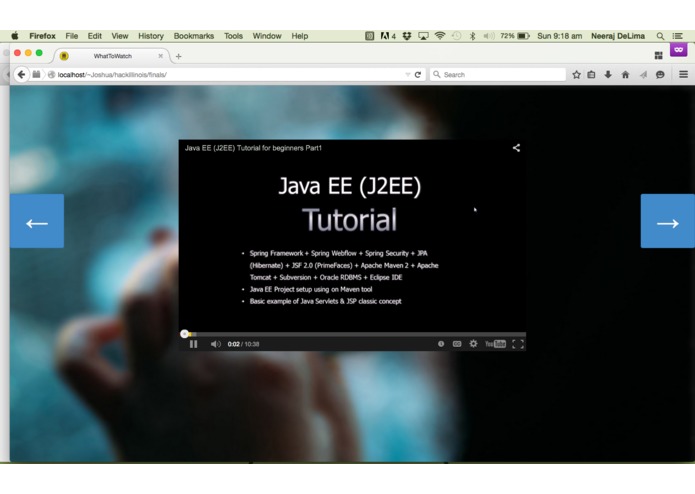Click the Neeraj DeLima user name

point(617,36)
